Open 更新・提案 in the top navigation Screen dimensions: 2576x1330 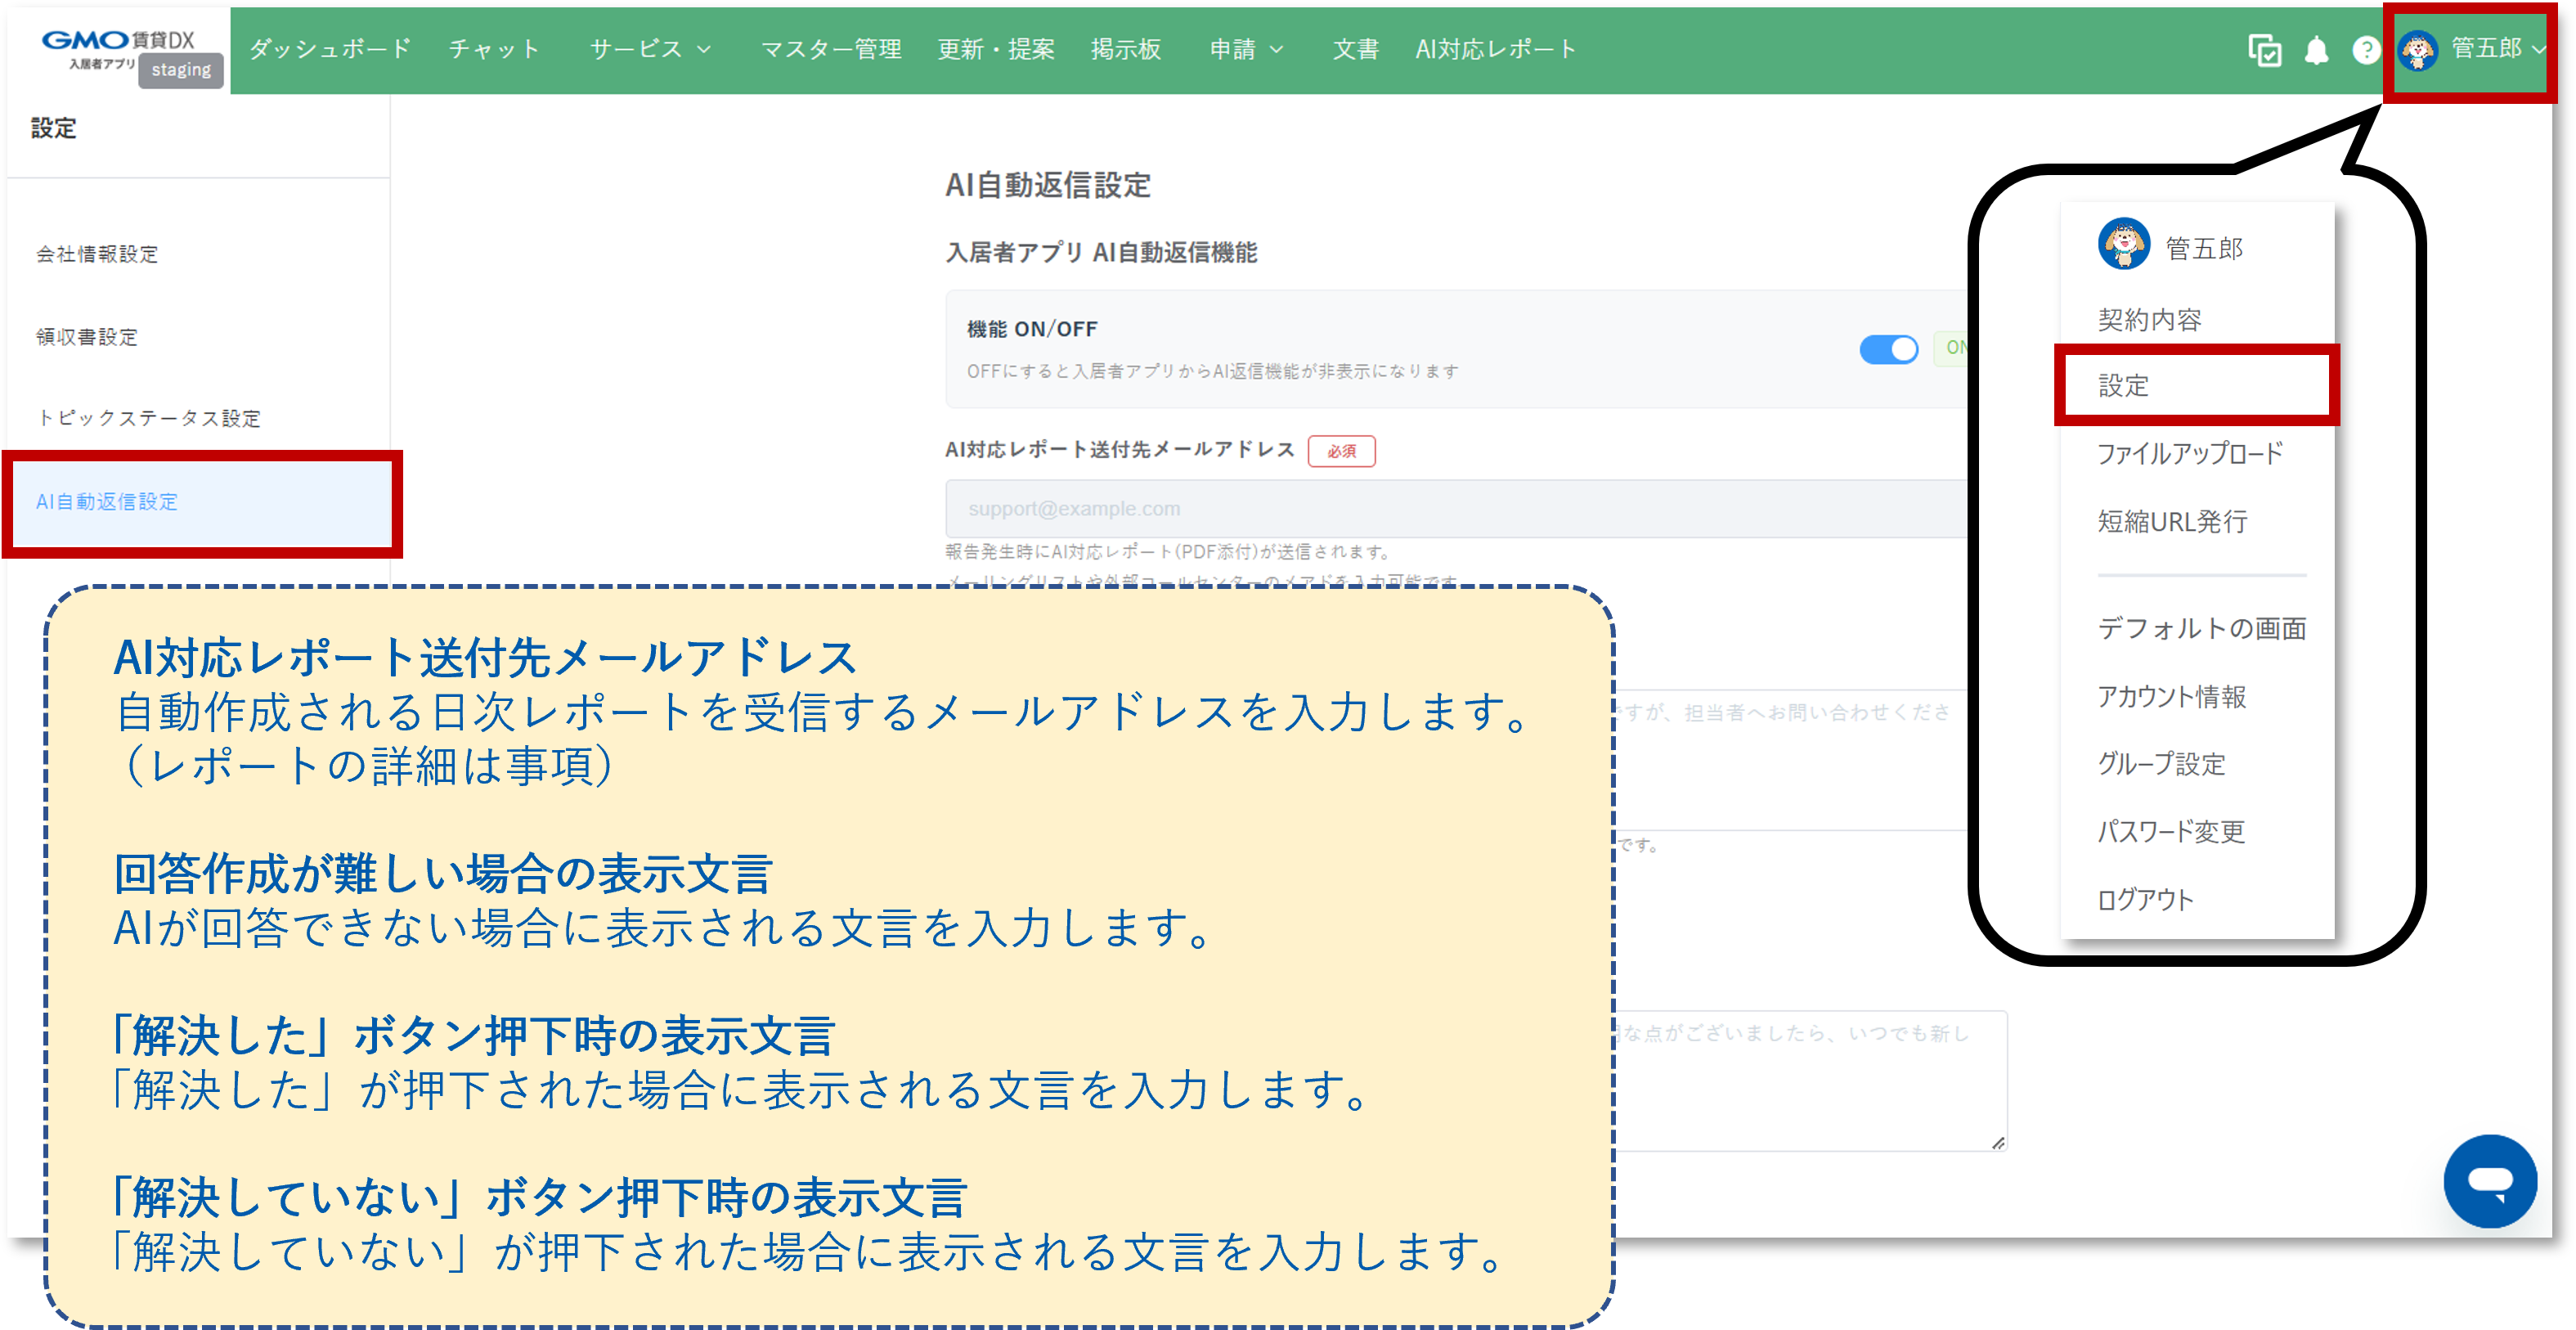[996, 49]
